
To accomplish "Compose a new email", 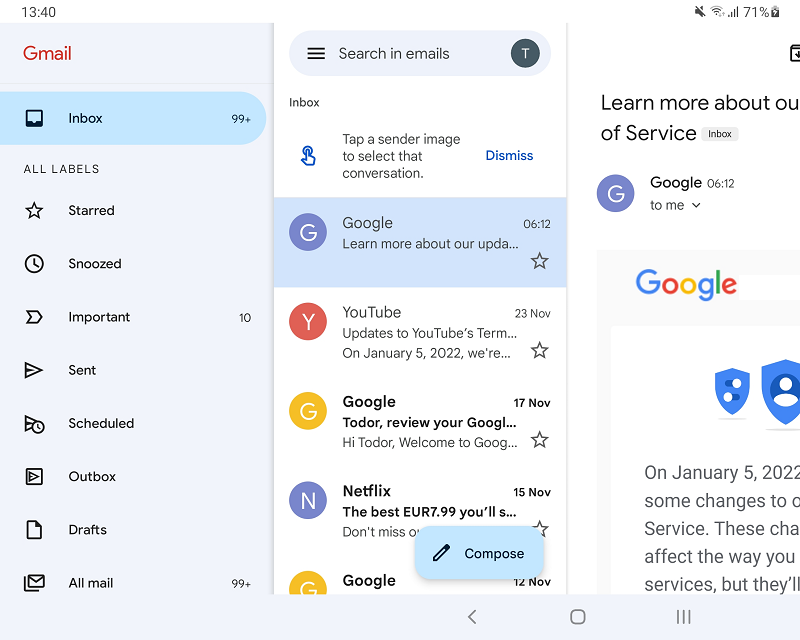I will point(479,553).
